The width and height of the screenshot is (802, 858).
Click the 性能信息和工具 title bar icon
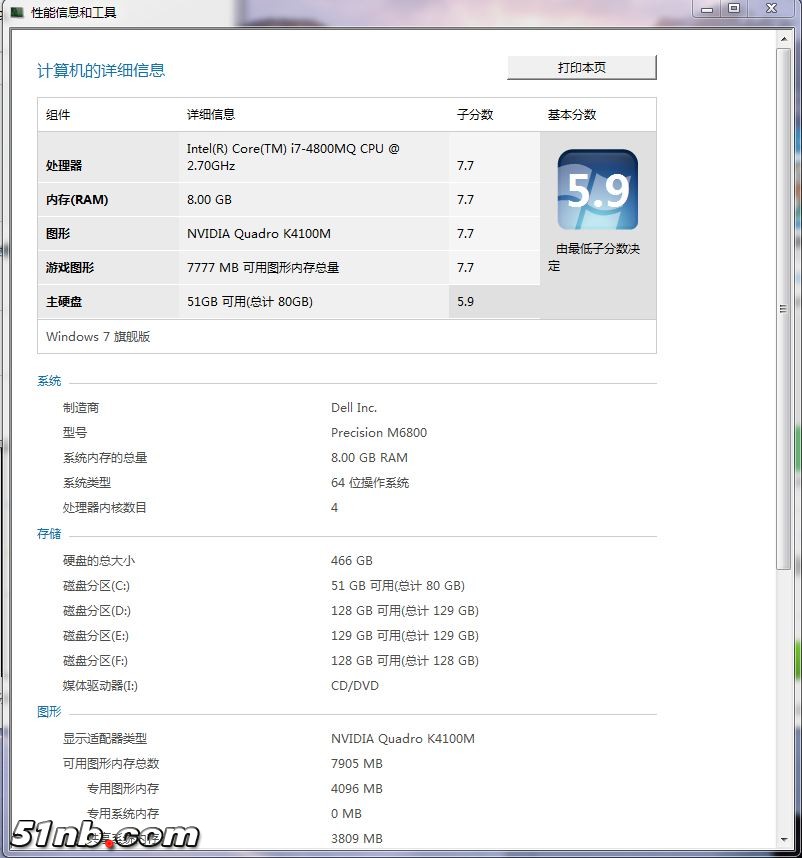point(17,12)
